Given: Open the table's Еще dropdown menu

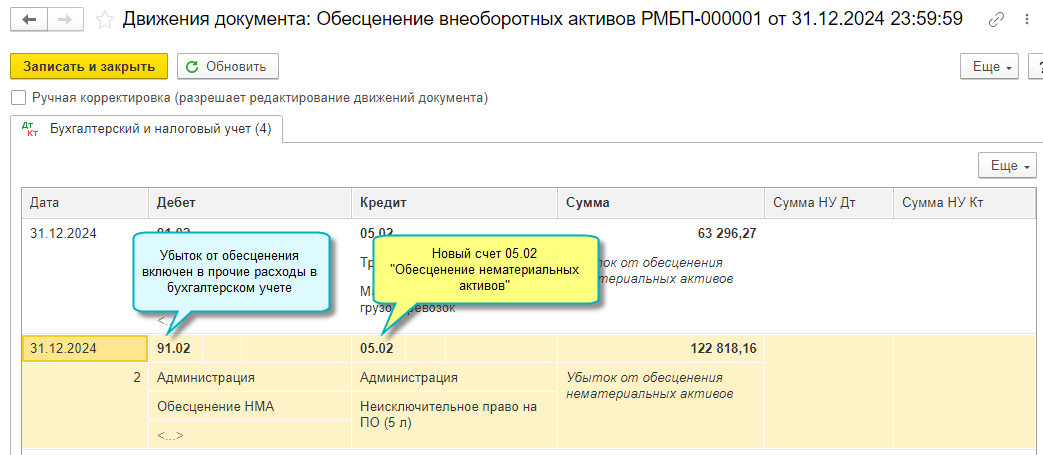Looking at the screenshot, I should click(1007, 166).
